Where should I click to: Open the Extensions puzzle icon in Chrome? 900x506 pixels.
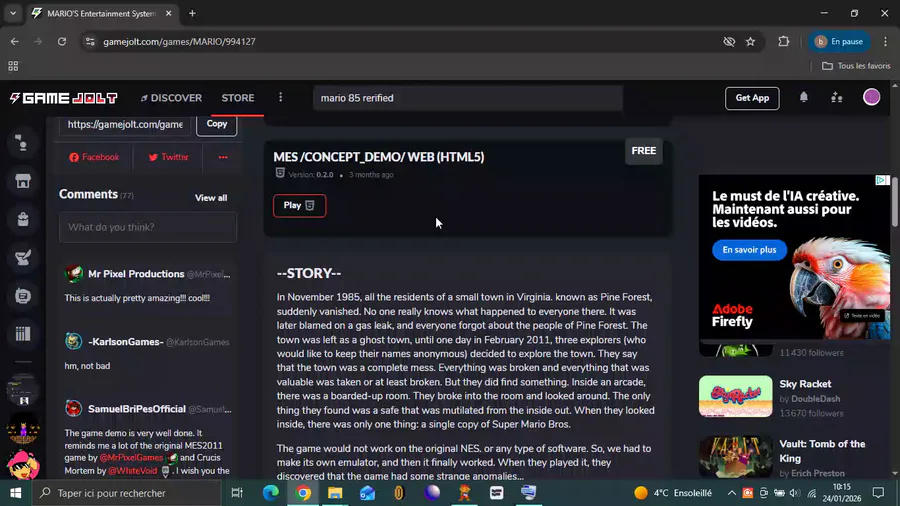point(783,41)
